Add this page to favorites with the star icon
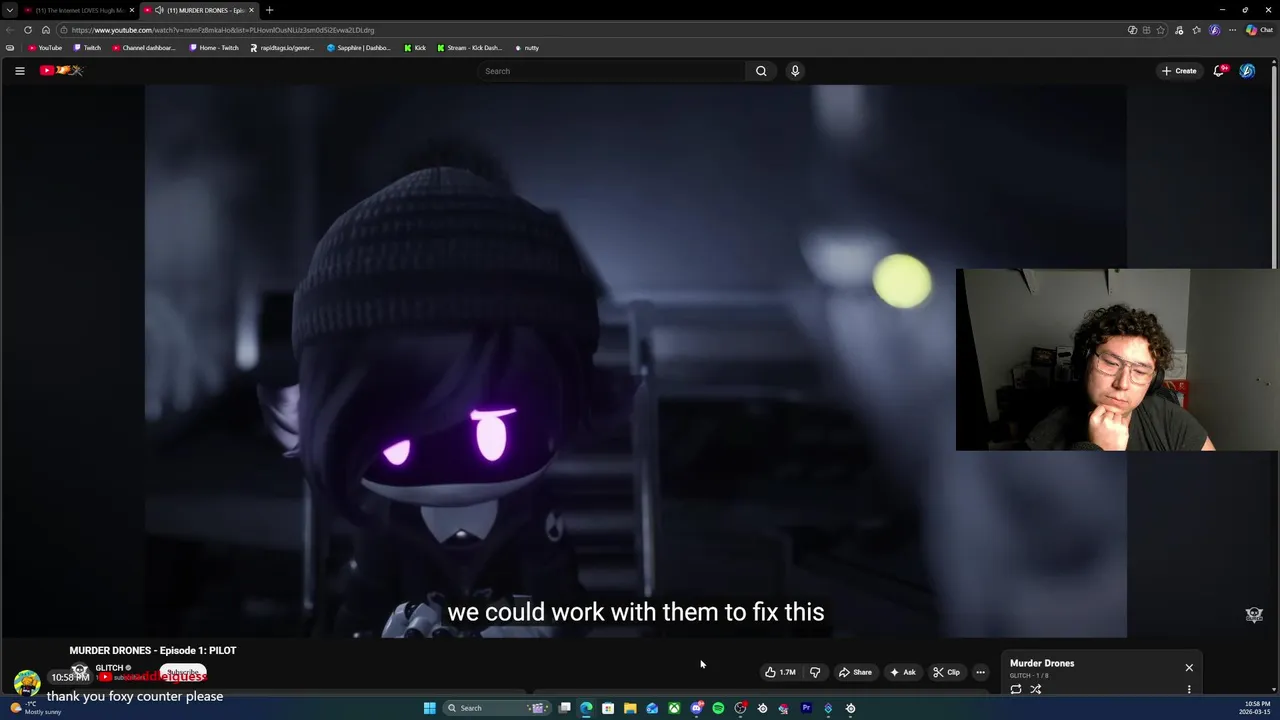1280x720 pixels. click(1160, 30)
